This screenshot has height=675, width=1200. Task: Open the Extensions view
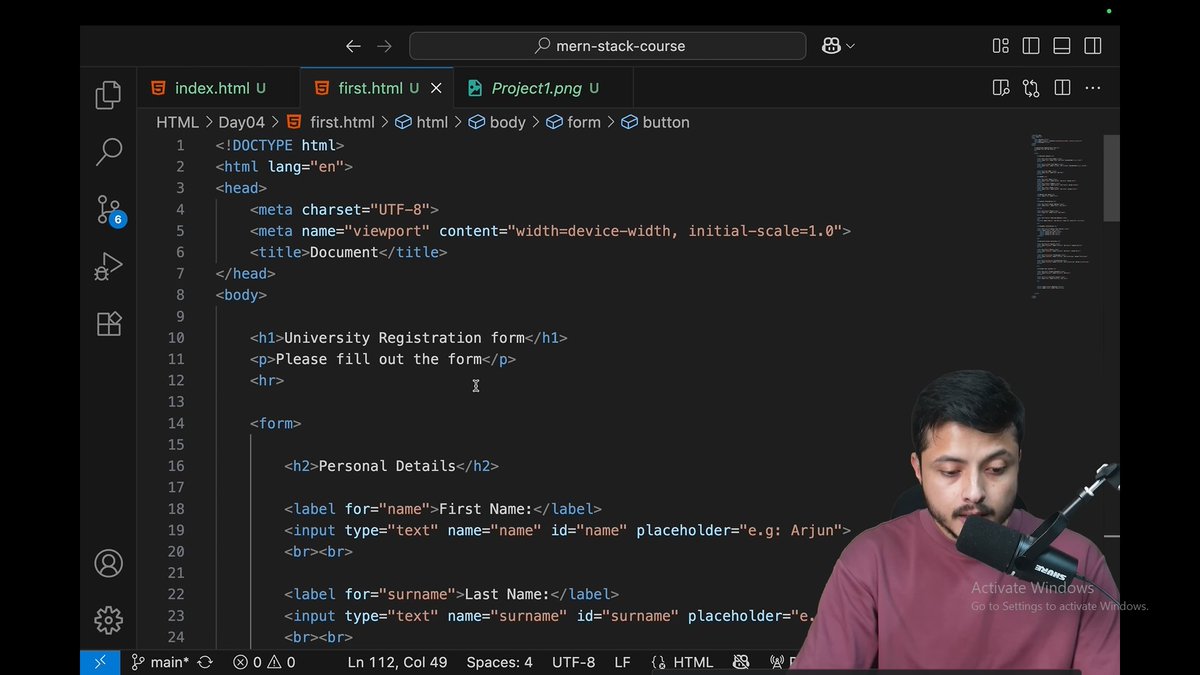click(109, 323)
